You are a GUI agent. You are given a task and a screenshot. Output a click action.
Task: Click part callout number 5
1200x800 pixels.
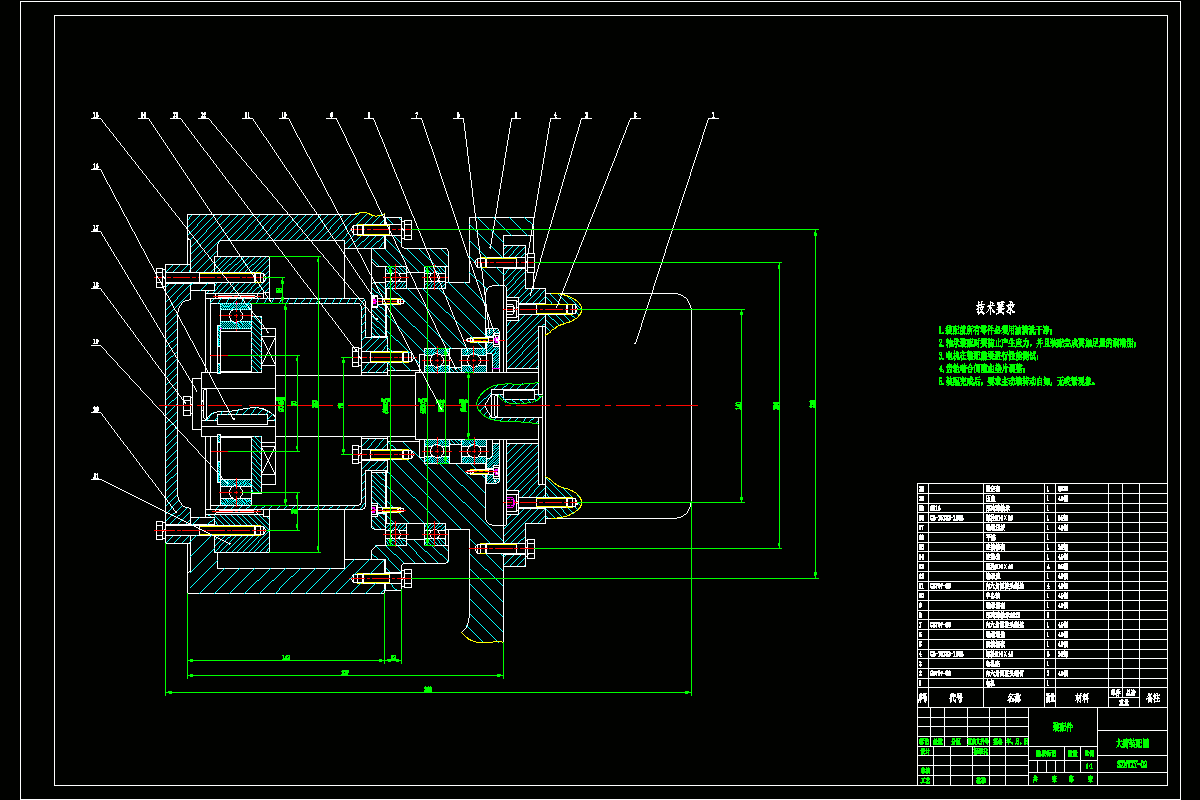coord(516,115)
